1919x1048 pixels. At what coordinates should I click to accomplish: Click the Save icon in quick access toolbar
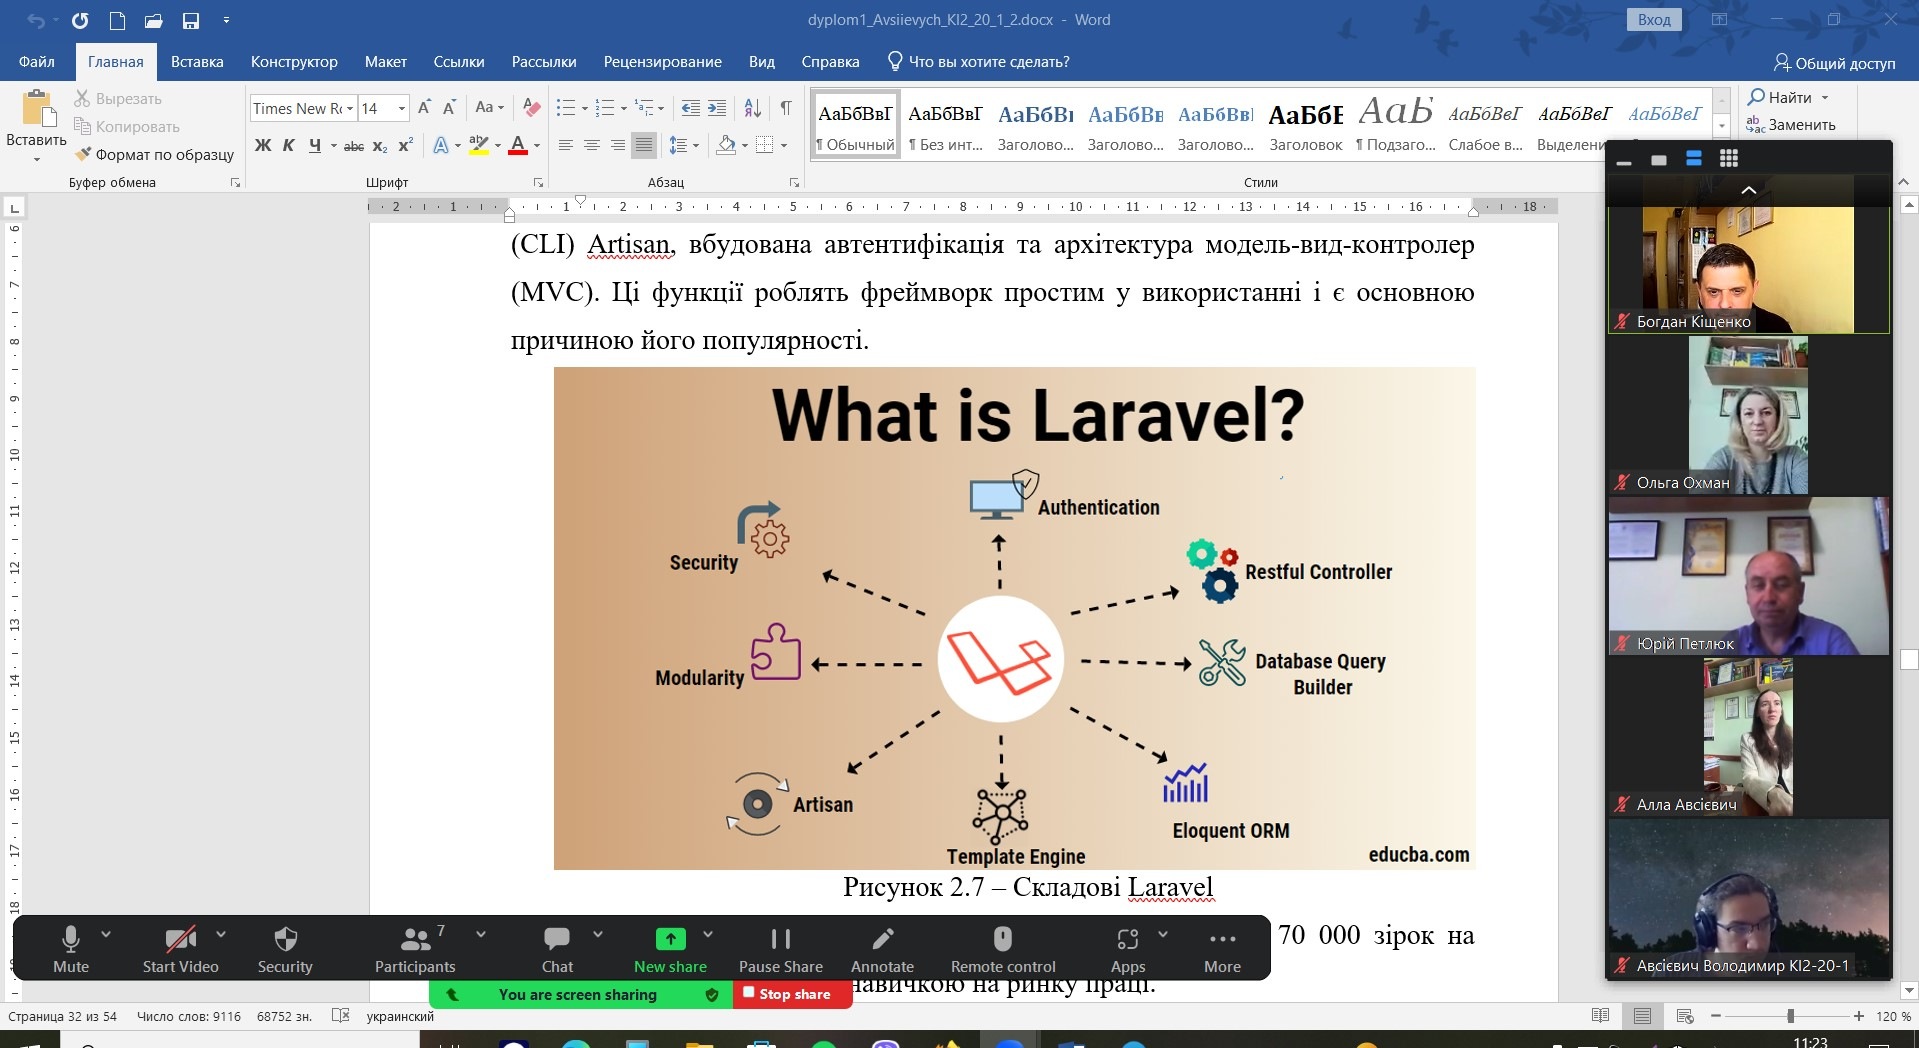tap(190, 20)
